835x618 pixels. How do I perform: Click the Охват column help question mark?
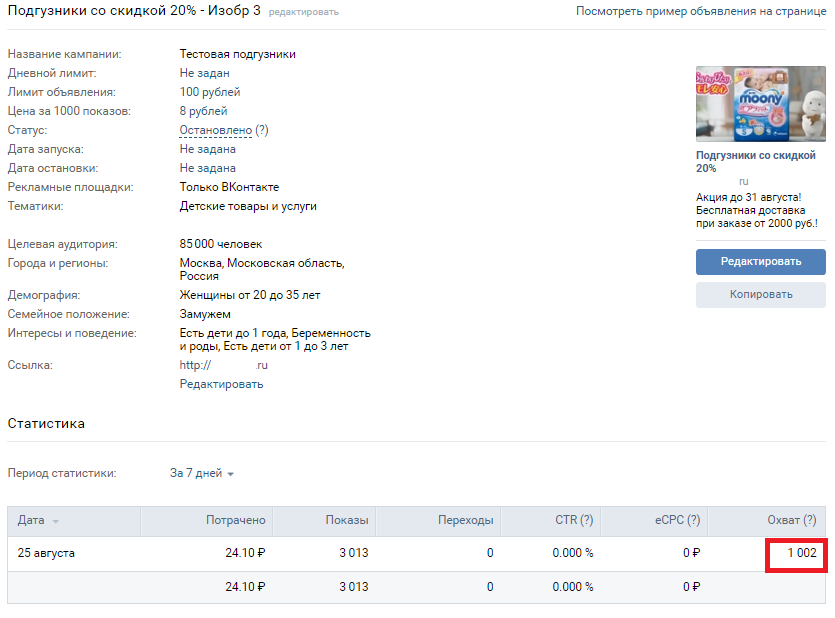pyautogui.click(x=809, y=520)
